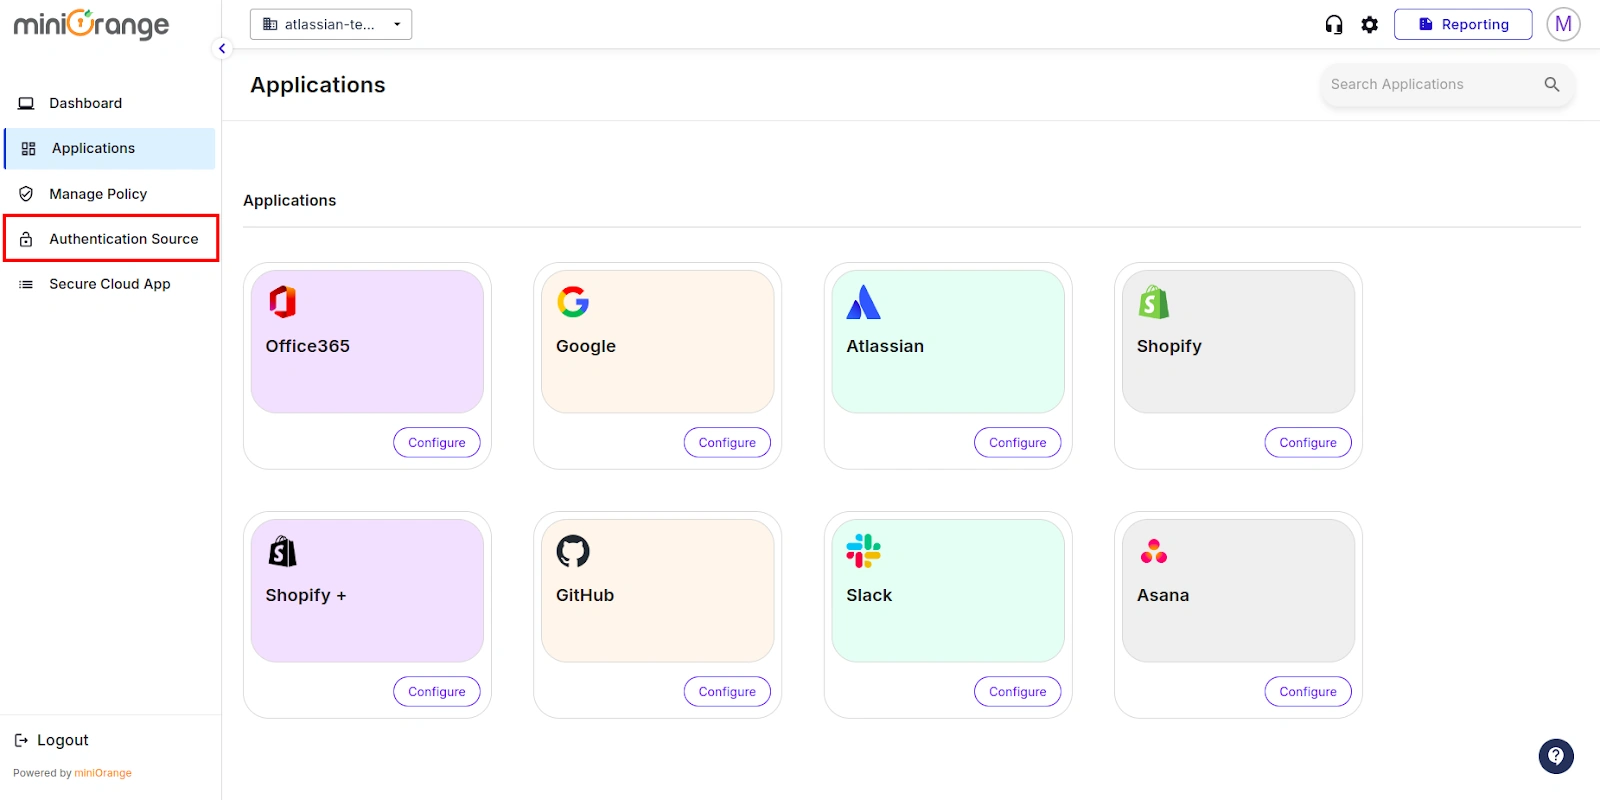Configure the GitHub application
Image resolution: width=1600 pixels, height=800 pixels.
point(727,691)
